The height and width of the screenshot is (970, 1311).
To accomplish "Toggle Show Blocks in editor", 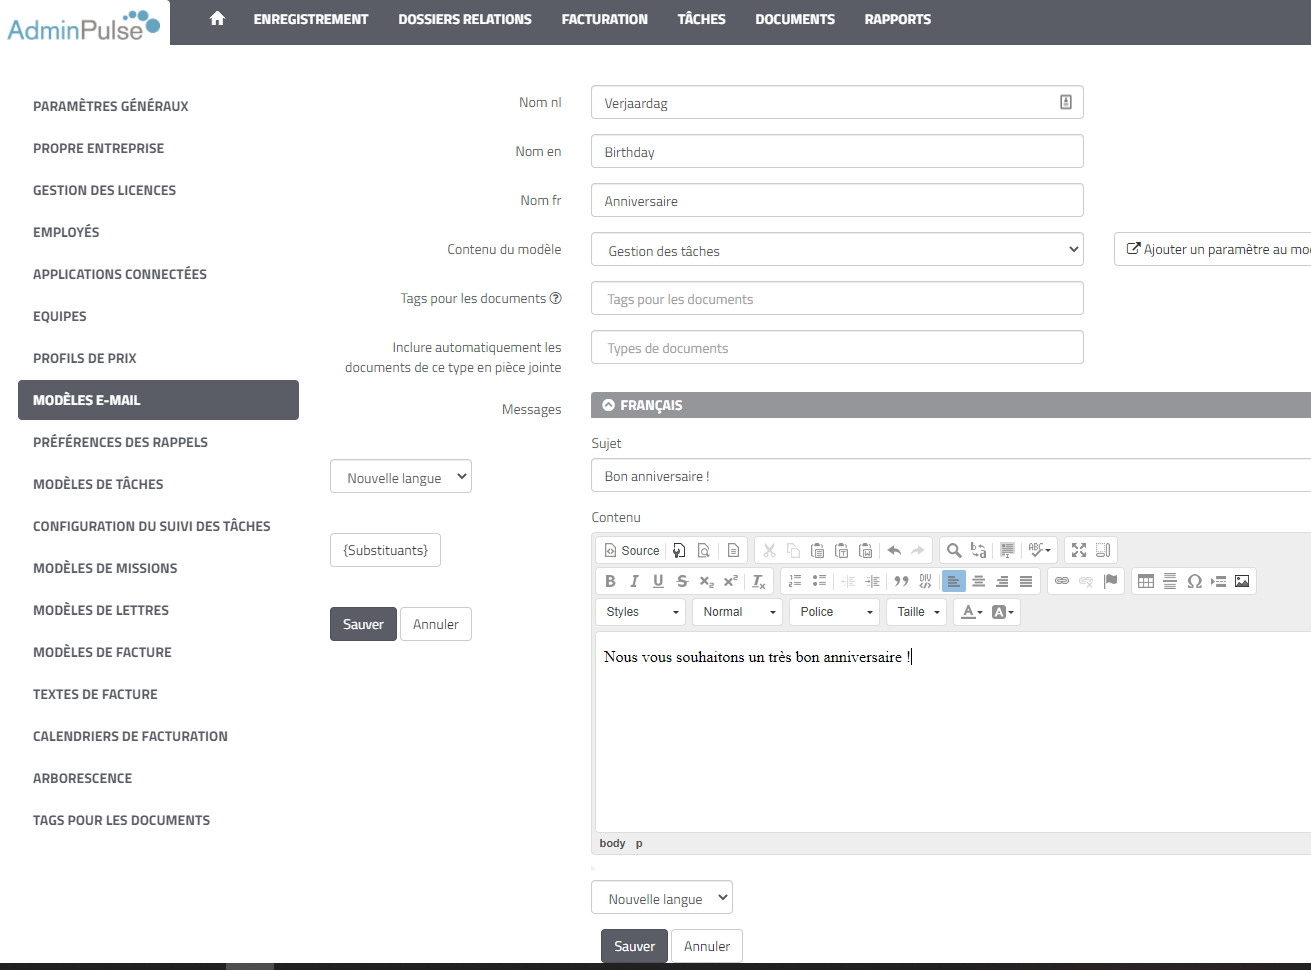I will pyautogui.click(x=1103, y=550).
